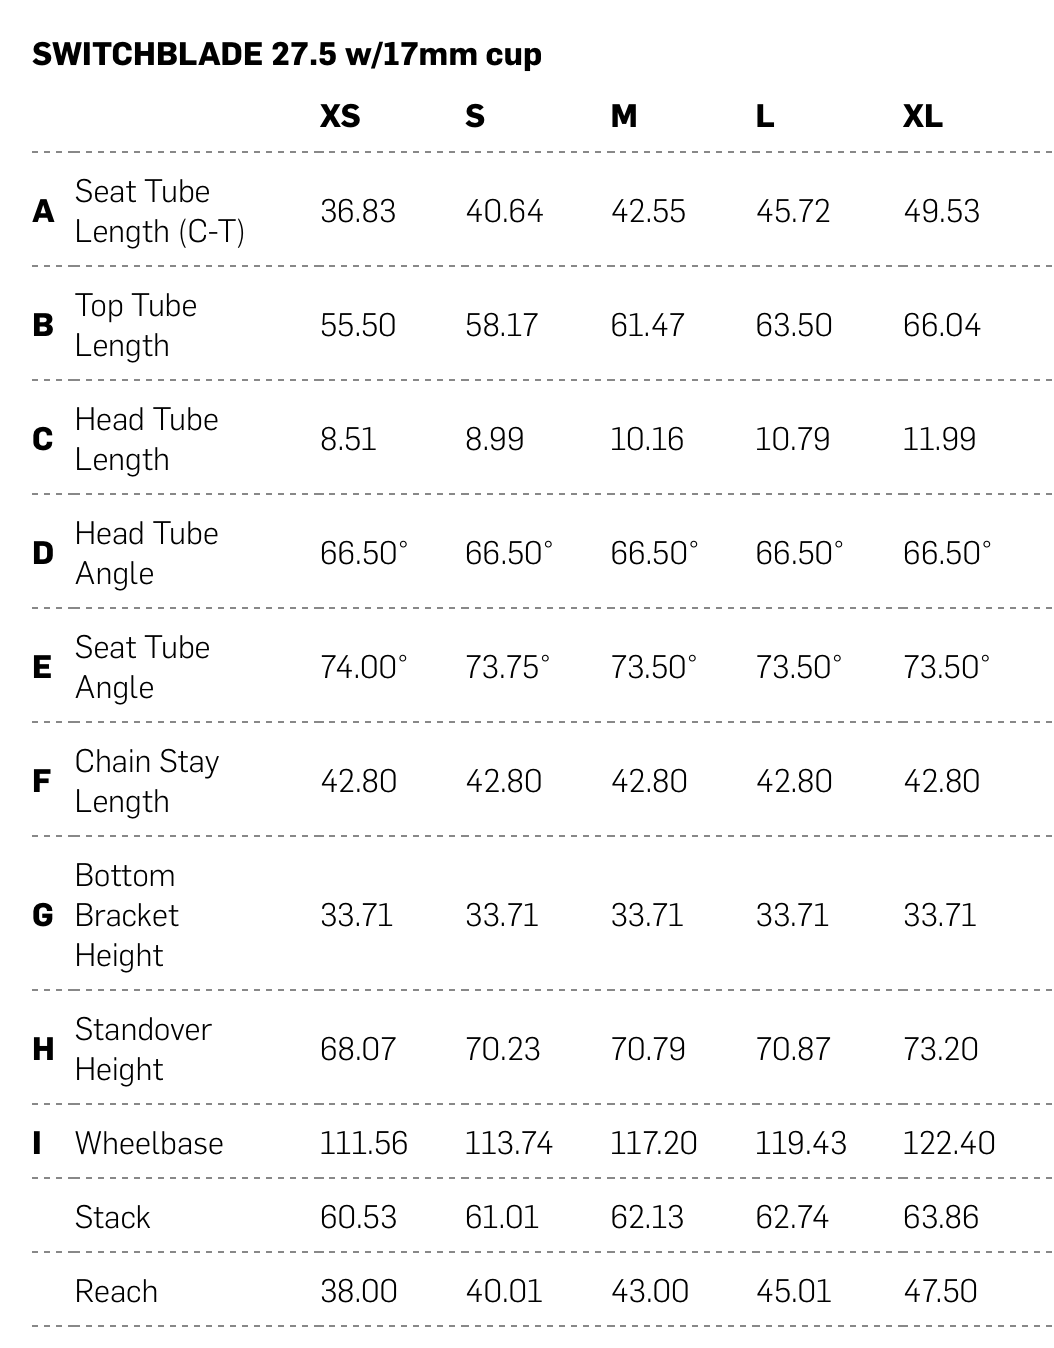Viewport: 1054px width, 1348px height.
Task: Select the XS size column header
Action: click(340, 117)
